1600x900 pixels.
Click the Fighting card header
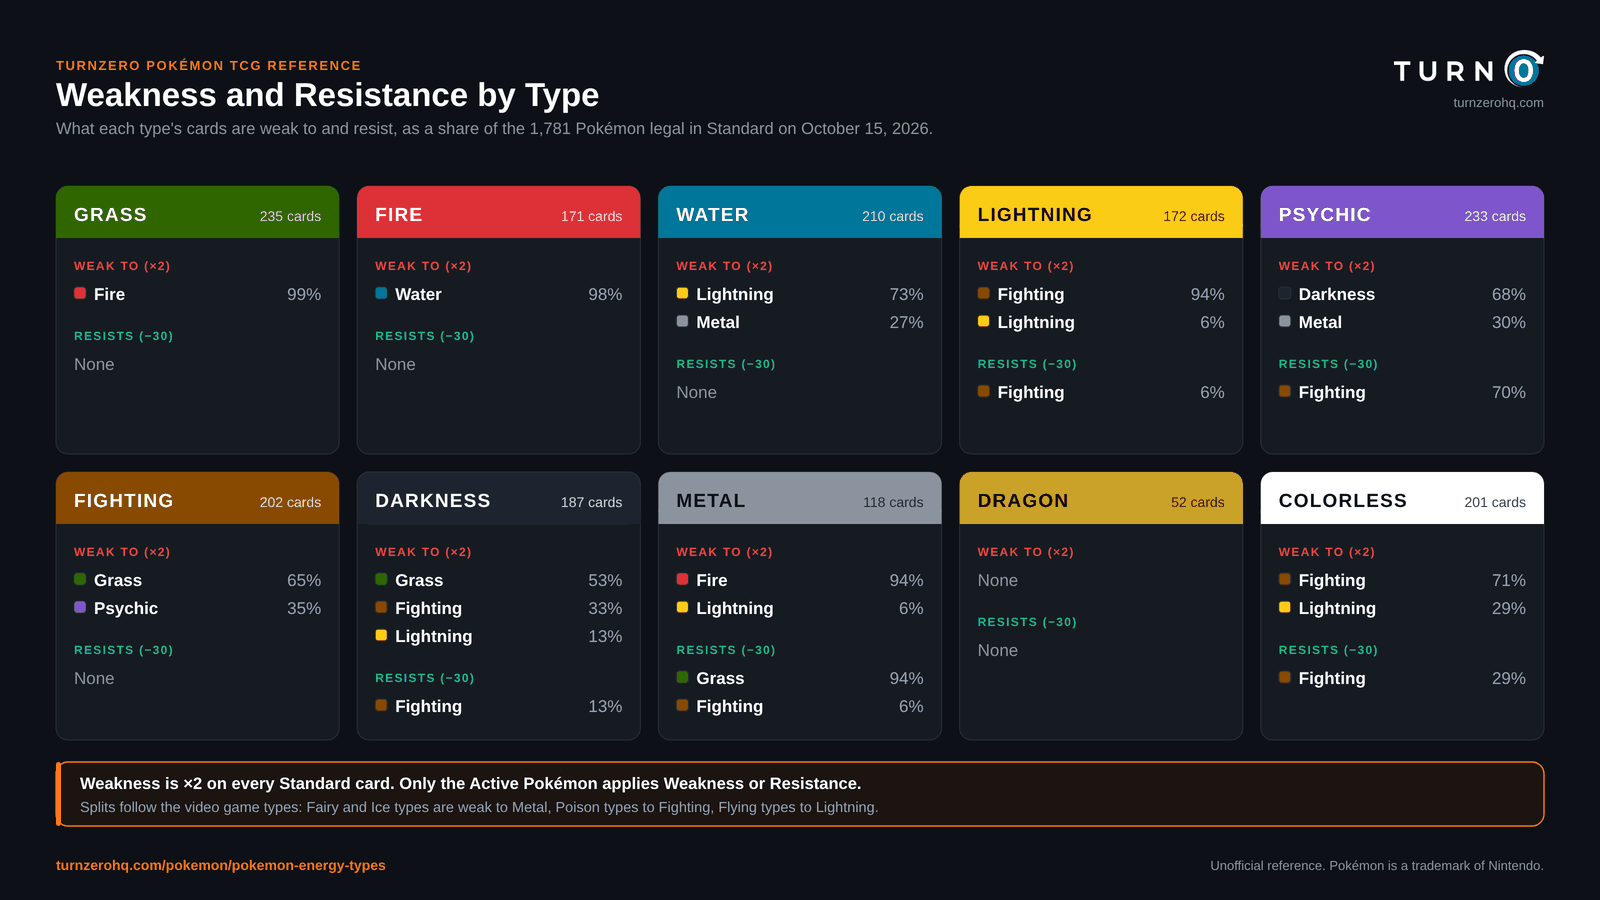(x=198, y=498)
